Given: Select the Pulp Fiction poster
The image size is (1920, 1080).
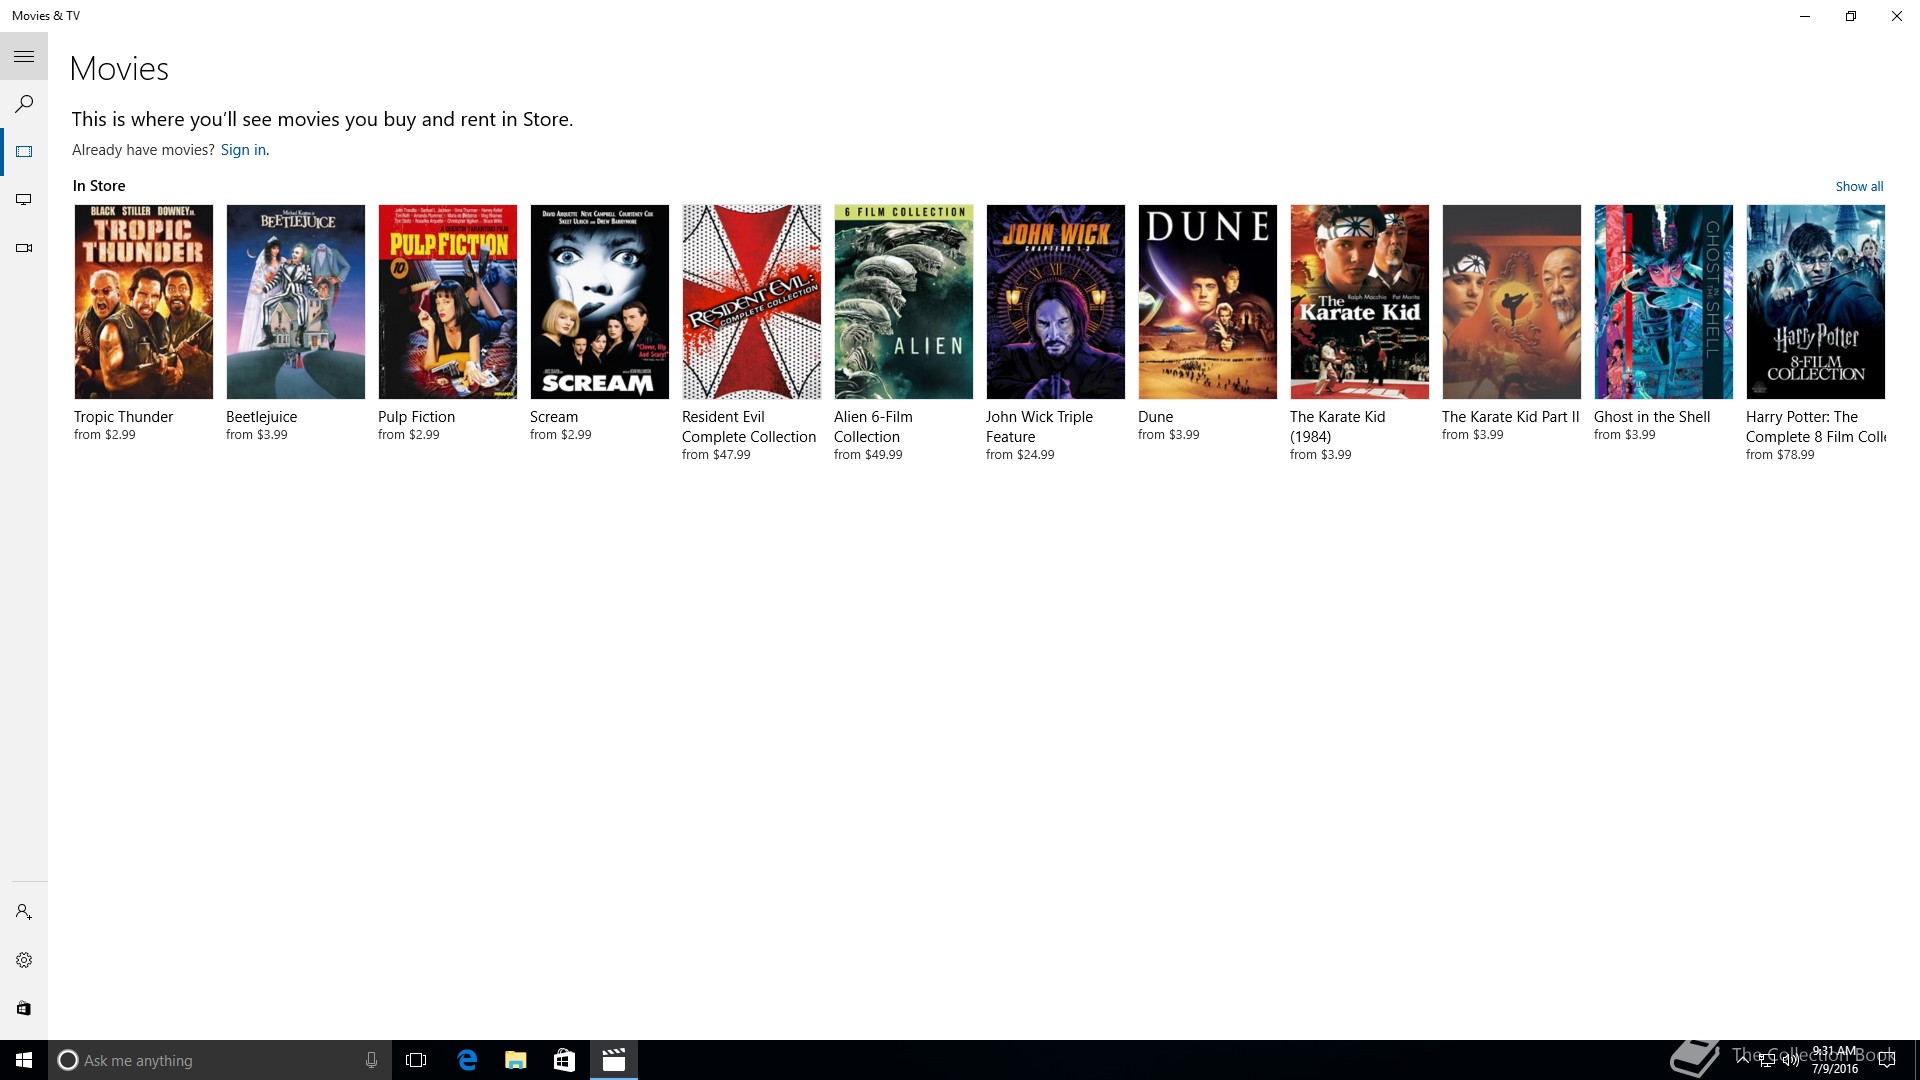Looking at the screenshot, I should click(448, 302).
